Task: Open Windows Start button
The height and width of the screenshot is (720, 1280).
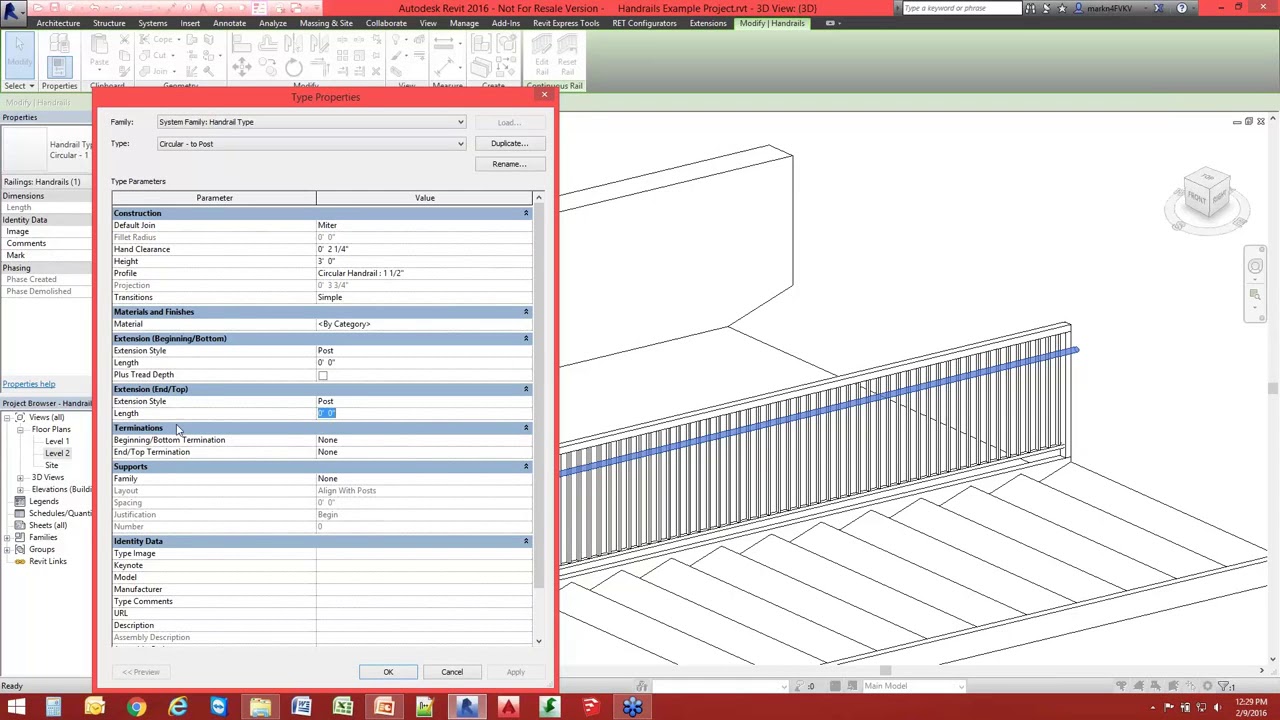Action: click(16, 708)
